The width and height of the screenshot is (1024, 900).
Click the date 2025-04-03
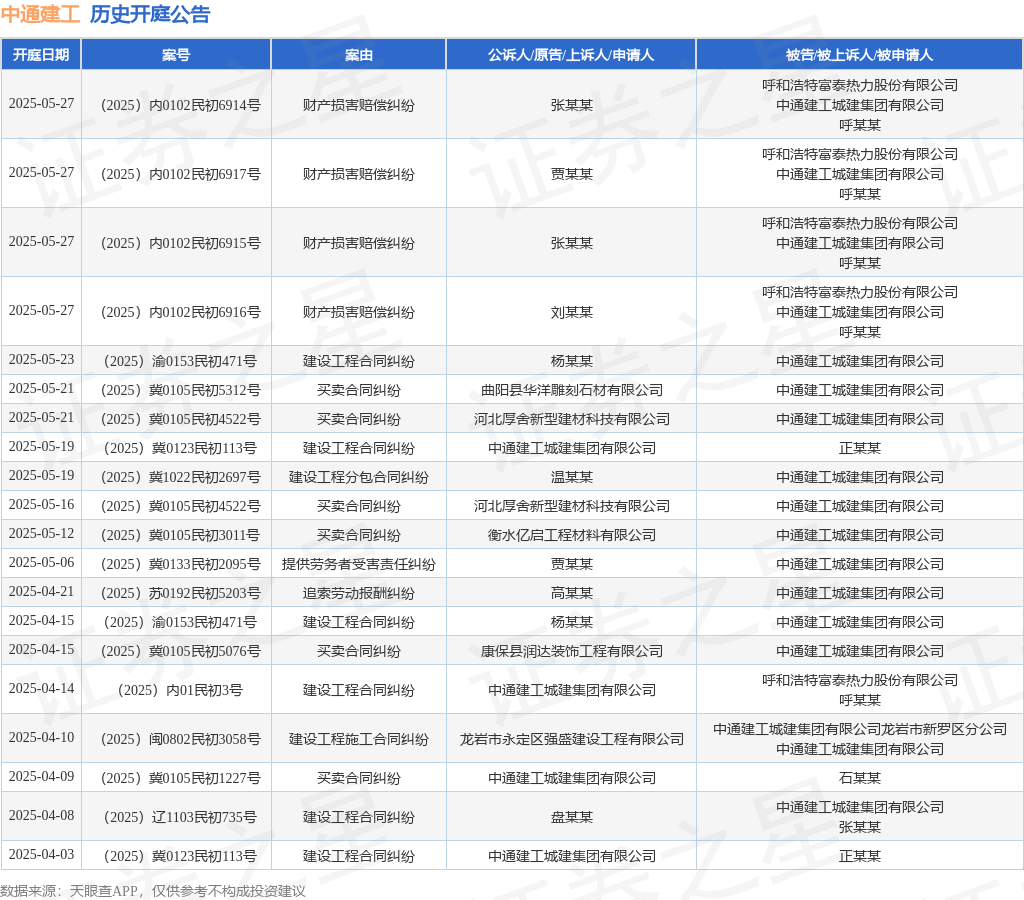[41, 854]
